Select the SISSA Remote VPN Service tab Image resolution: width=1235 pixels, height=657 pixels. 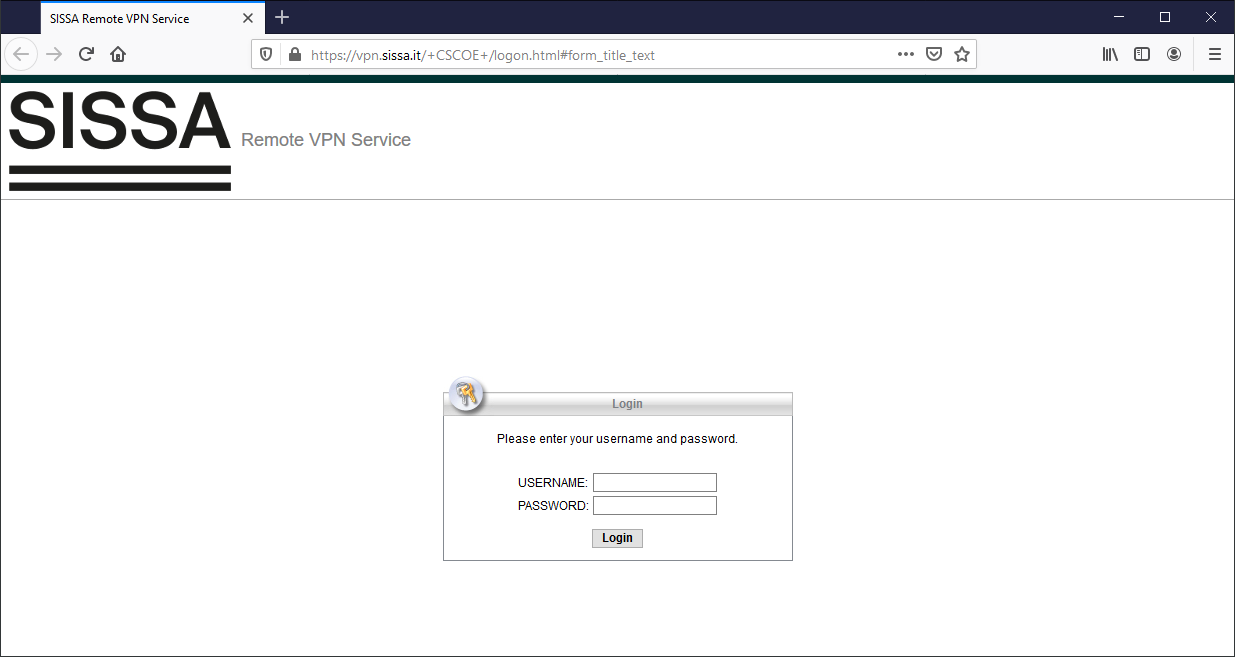(x=153, y=18)
